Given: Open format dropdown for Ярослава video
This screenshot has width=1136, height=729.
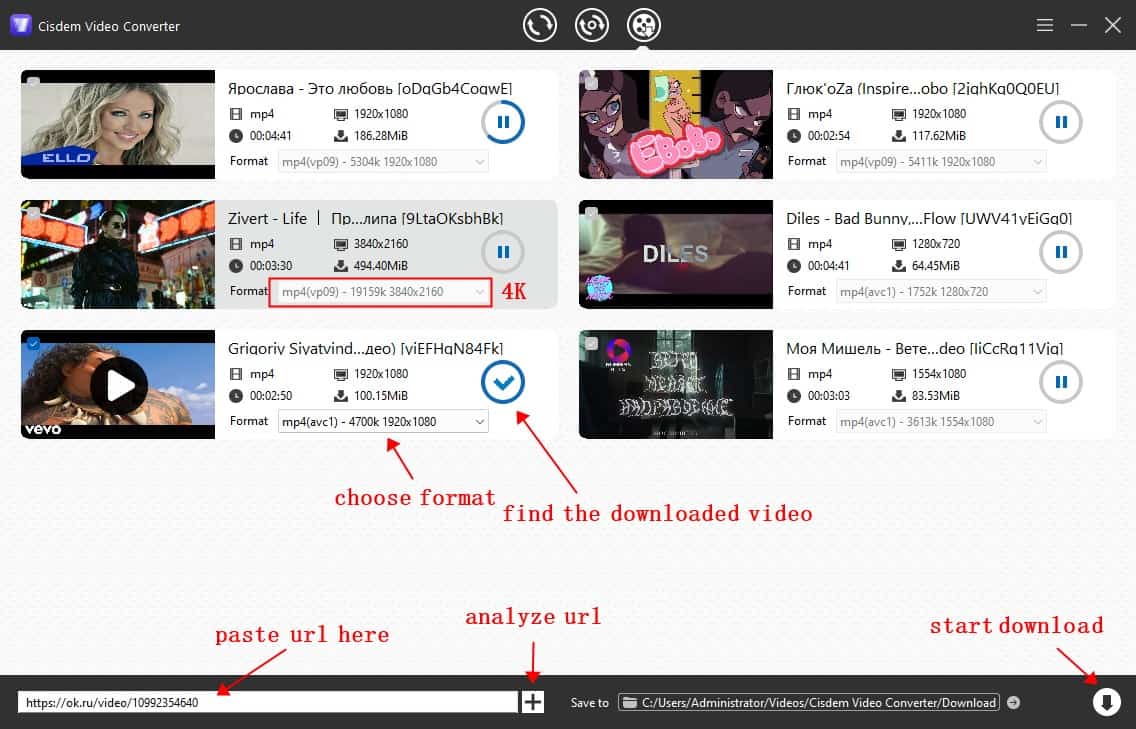Looking at the screenshot, I should (x=383, y=162).
